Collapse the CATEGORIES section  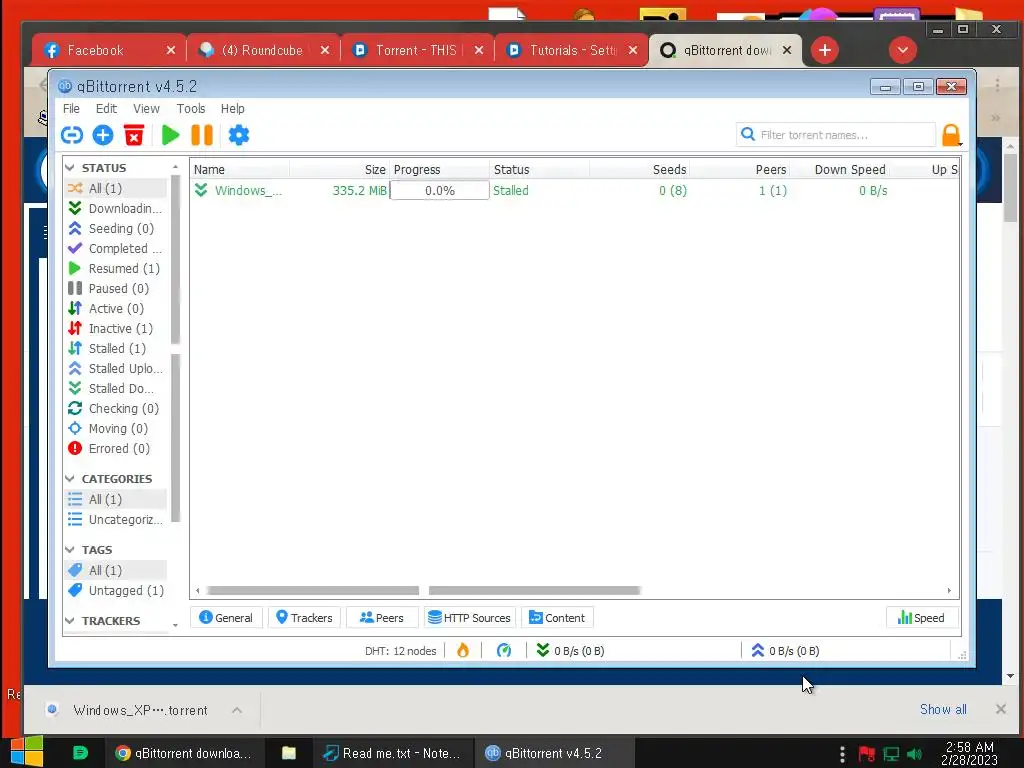point(70,479)
